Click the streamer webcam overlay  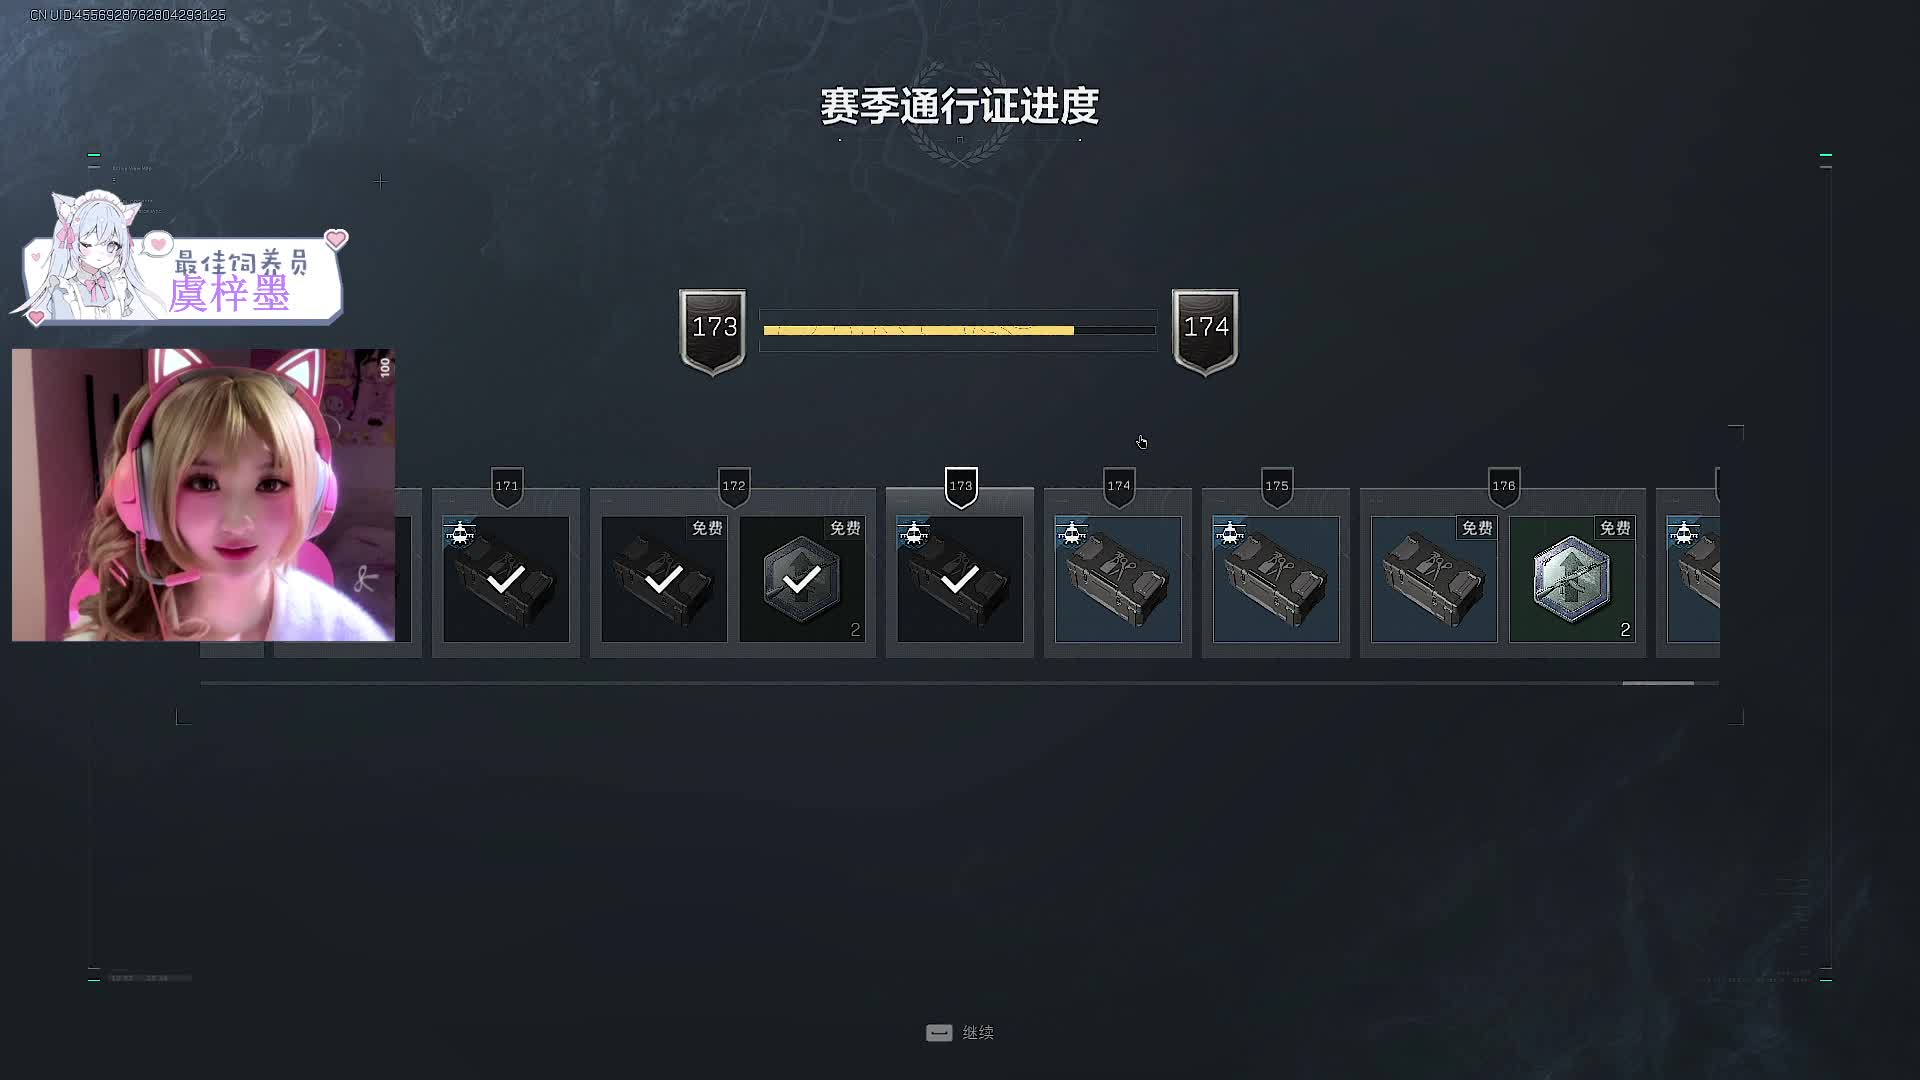[204, 495]
